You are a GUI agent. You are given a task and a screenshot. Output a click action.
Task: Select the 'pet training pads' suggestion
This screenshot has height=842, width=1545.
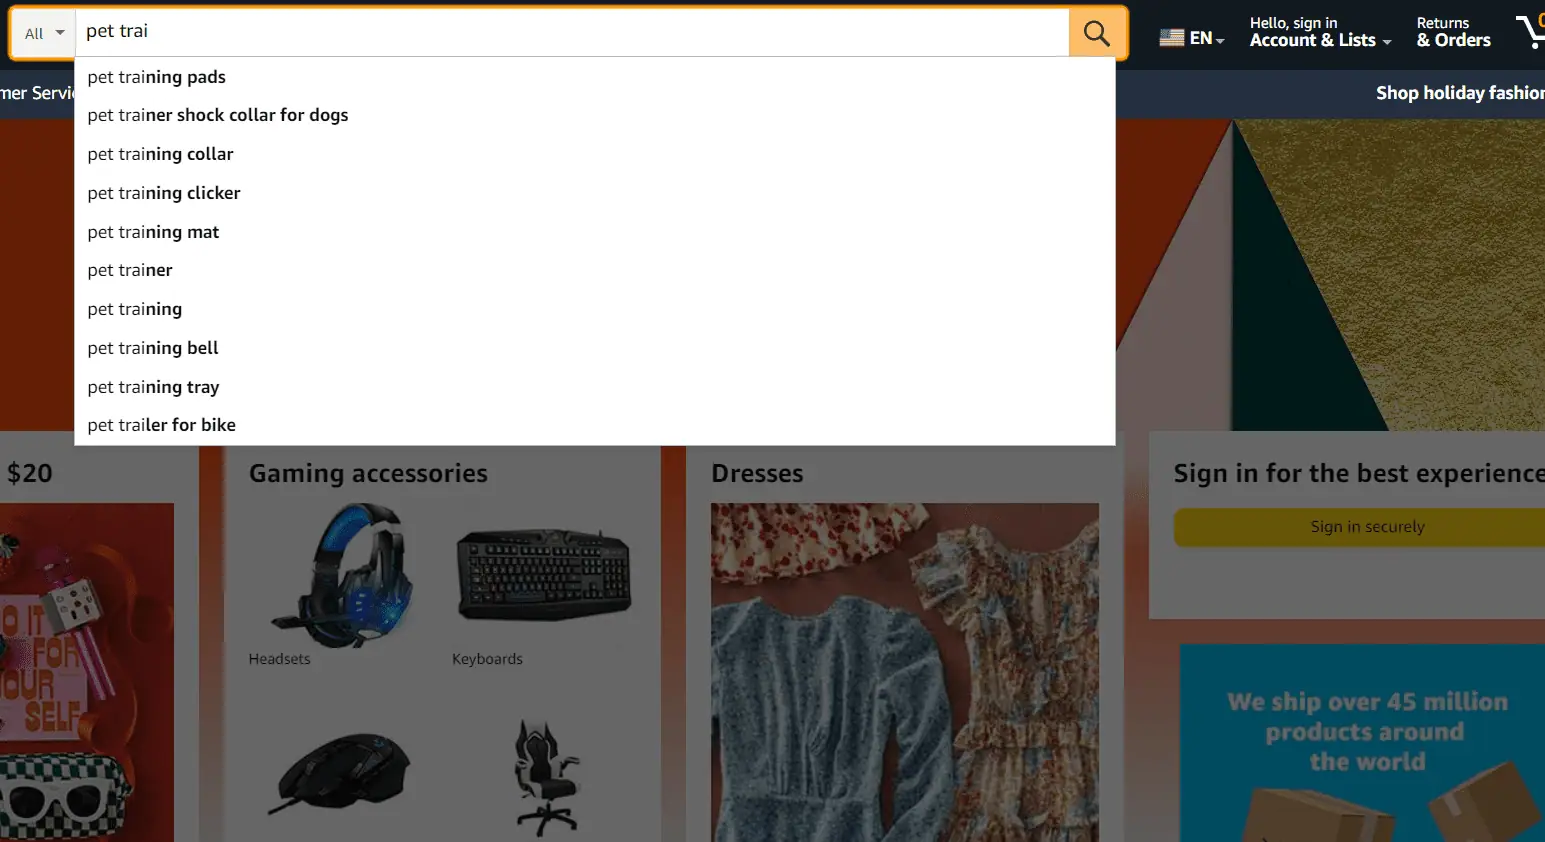(157, 77)
